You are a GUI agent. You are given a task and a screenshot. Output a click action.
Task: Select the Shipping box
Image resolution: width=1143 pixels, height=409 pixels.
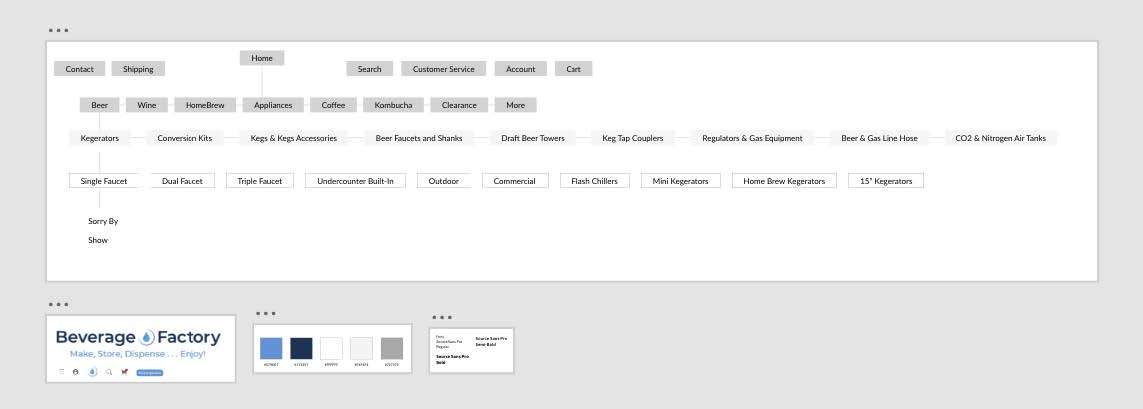pyautogui.click(x=138, y=69)
